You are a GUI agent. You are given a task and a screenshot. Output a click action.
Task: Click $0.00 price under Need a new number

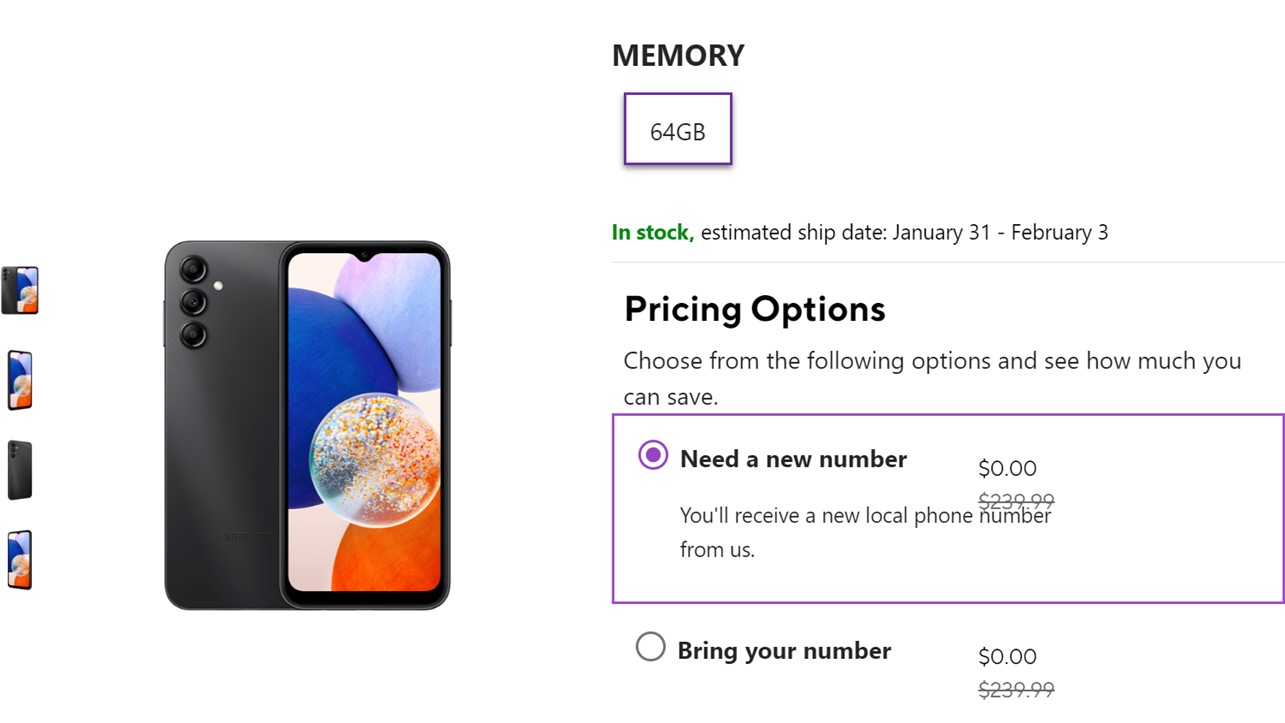pyautogui.click(x=1007, y=468)
